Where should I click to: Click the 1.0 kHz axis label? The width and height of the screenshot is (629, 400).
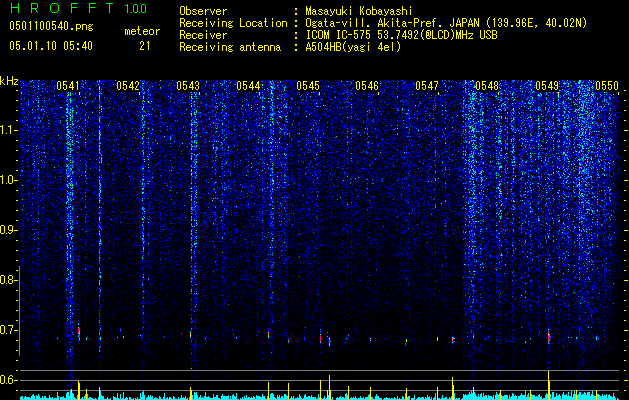pyautogui.click(x=9, y=180)
